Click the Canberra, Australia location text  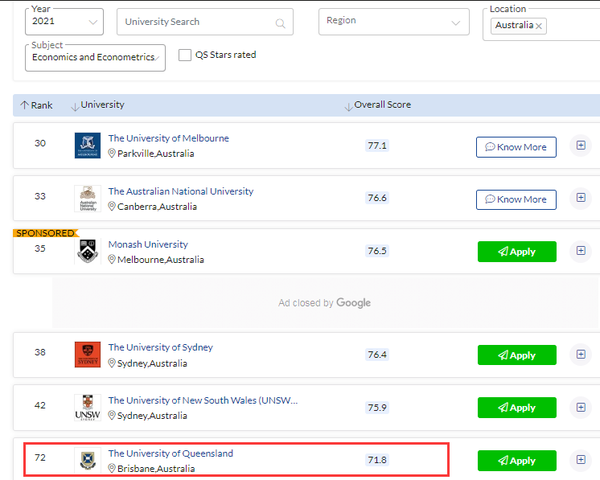pos(157,207)
